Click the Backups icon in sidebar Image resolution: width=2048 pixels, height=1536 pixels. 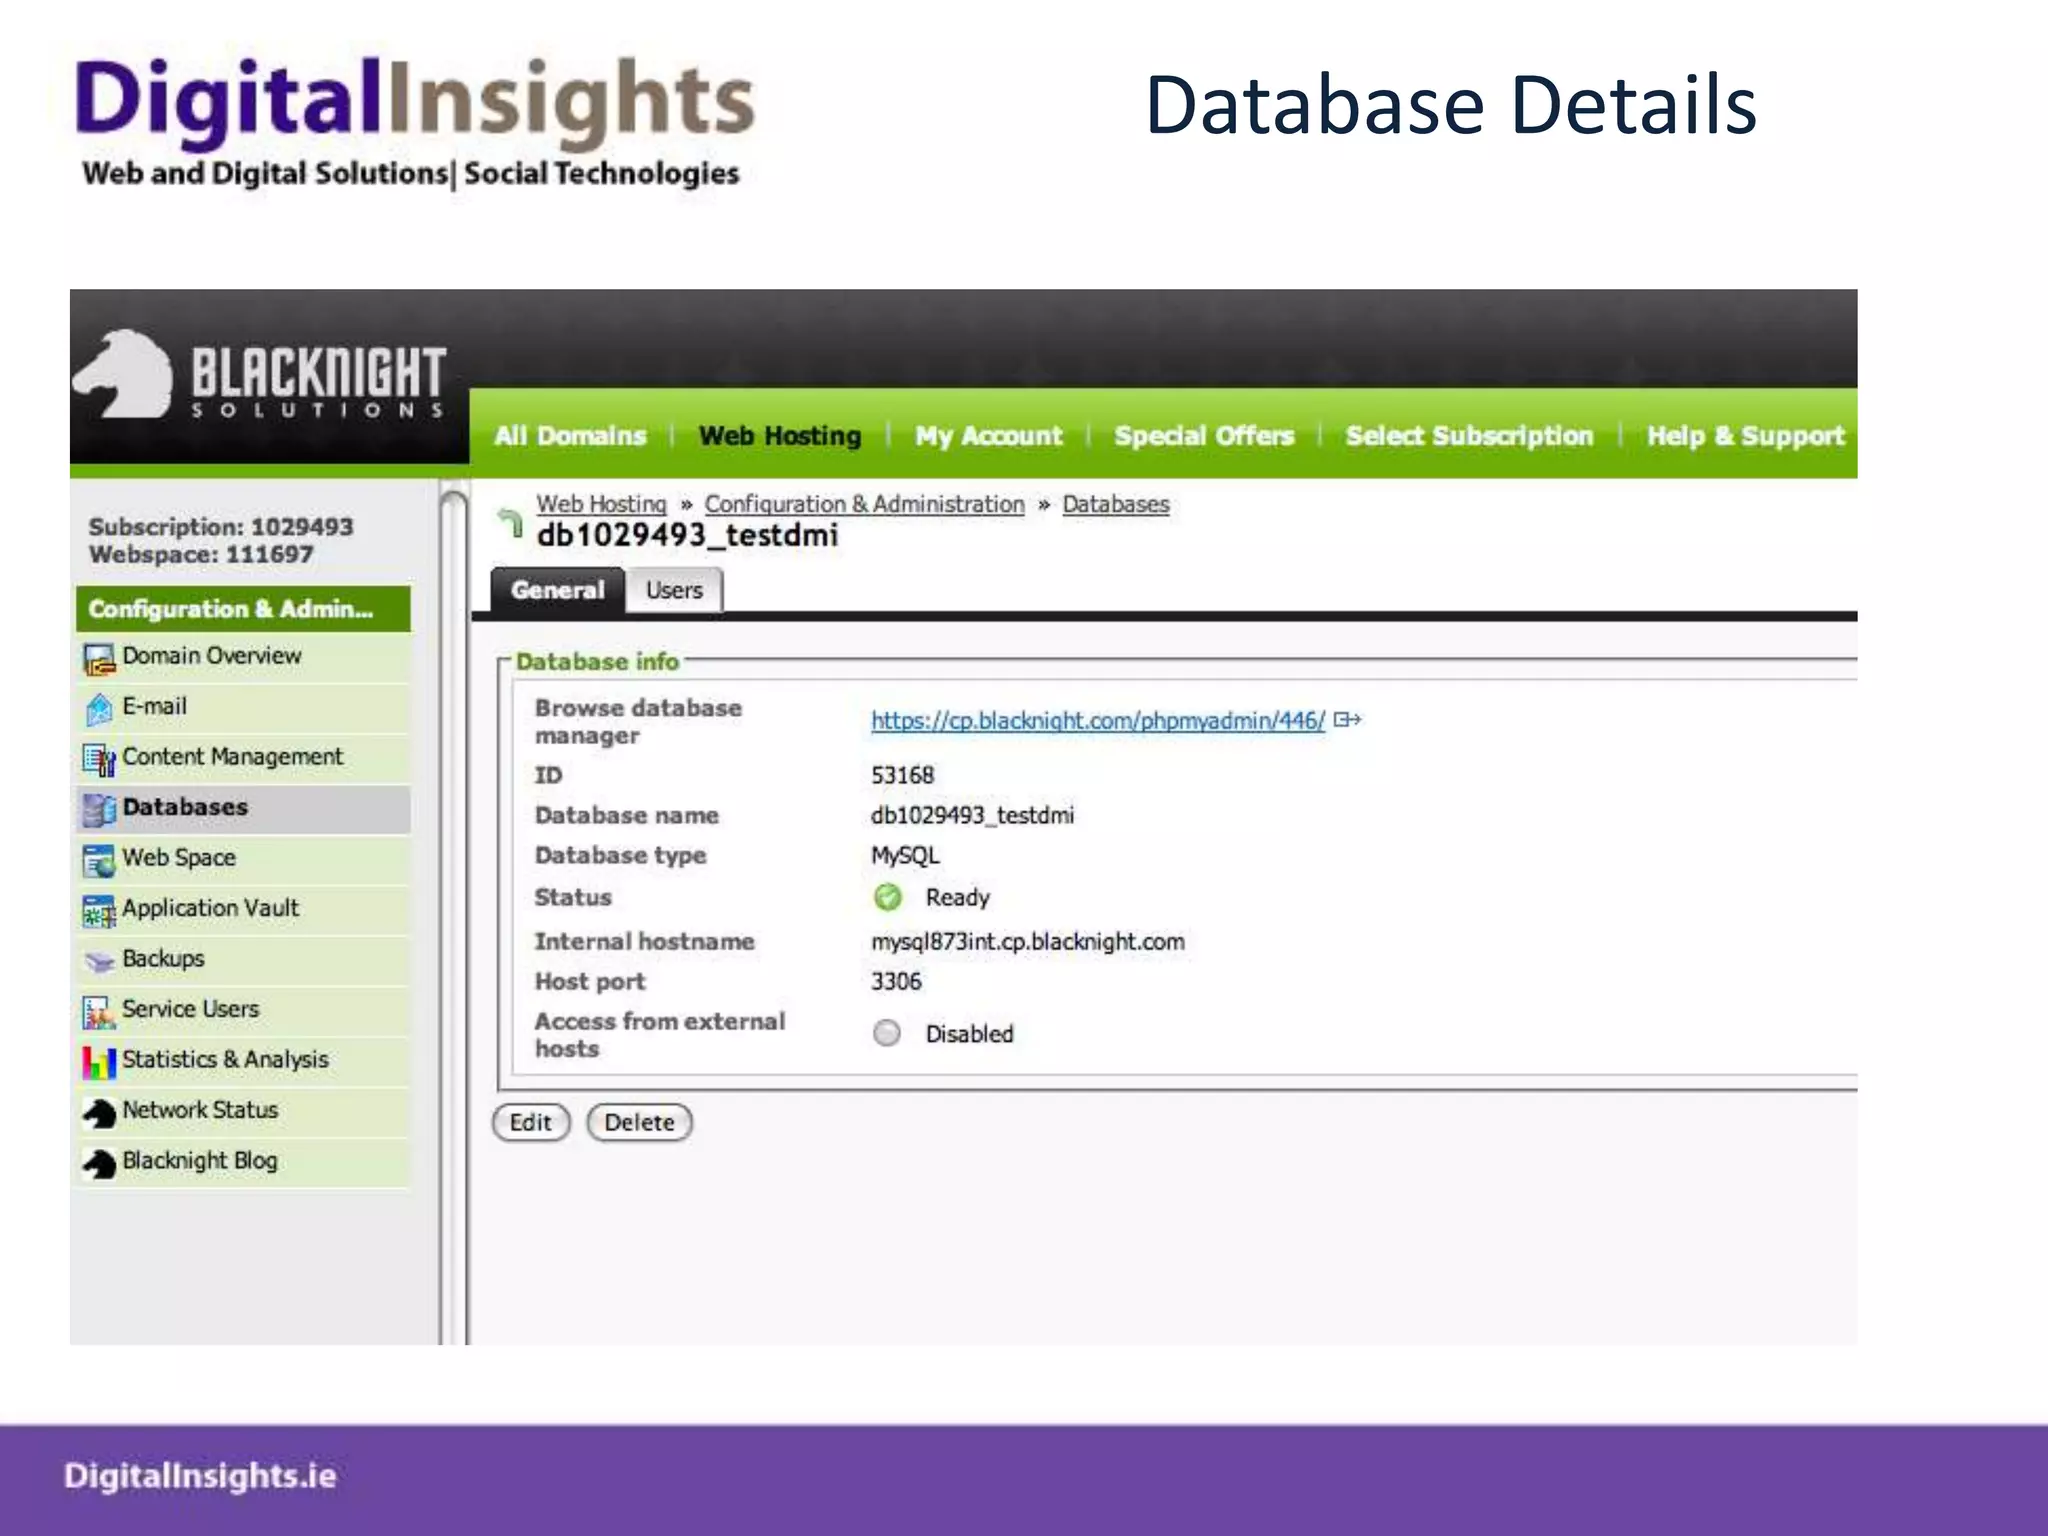pos(99,961)
